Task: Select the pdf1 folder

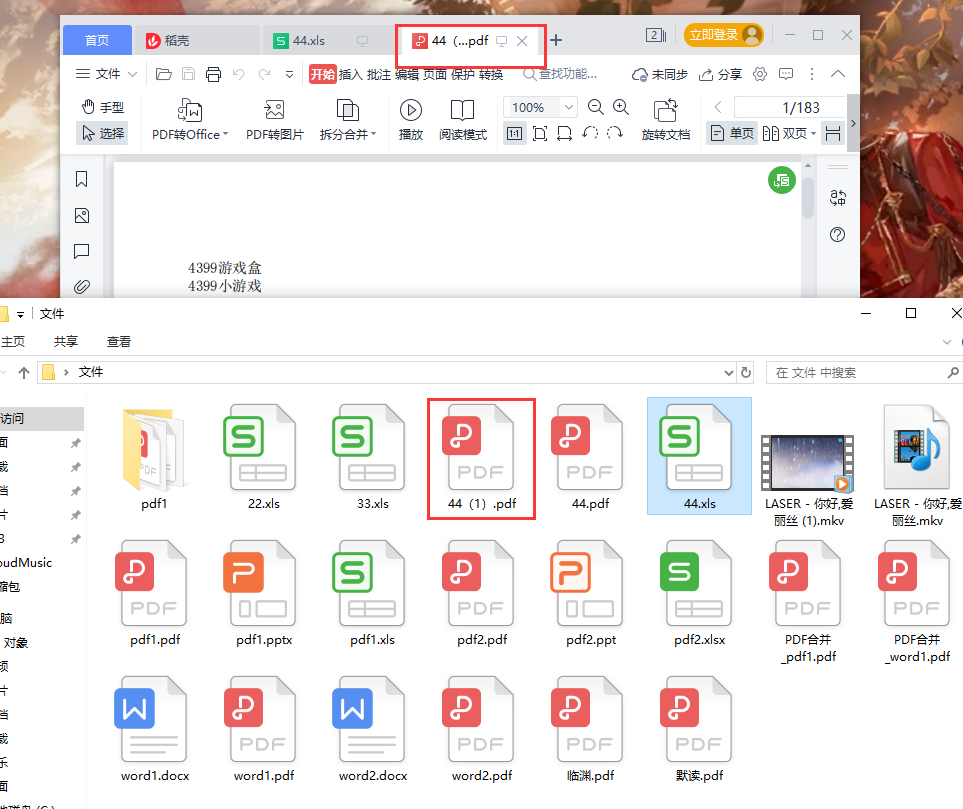Action: 154,458
